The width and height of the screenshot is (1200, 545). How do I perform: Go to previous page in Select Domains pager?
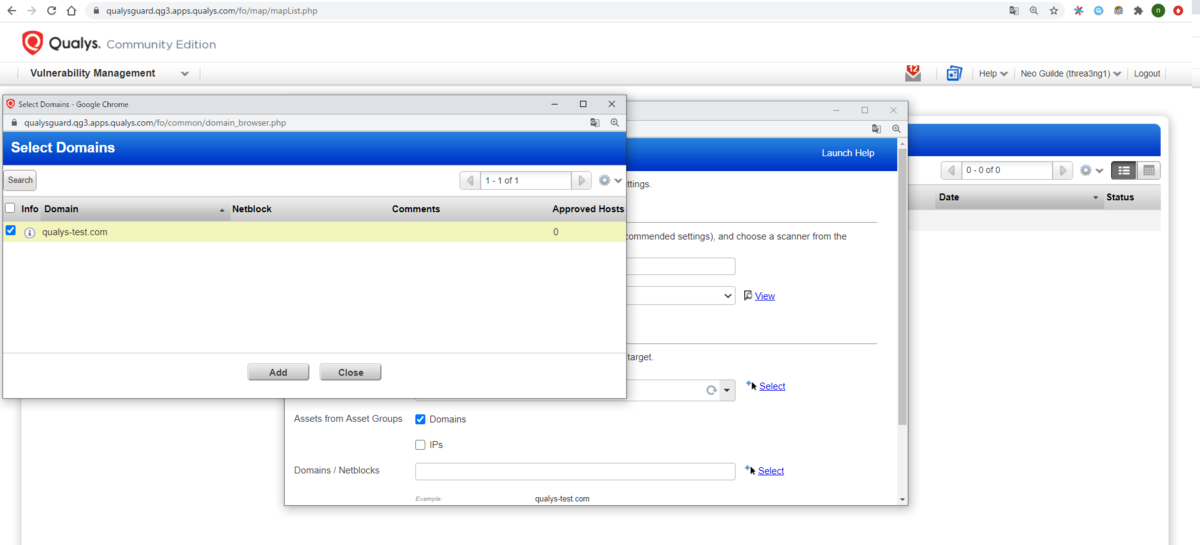tap(469, 180)
